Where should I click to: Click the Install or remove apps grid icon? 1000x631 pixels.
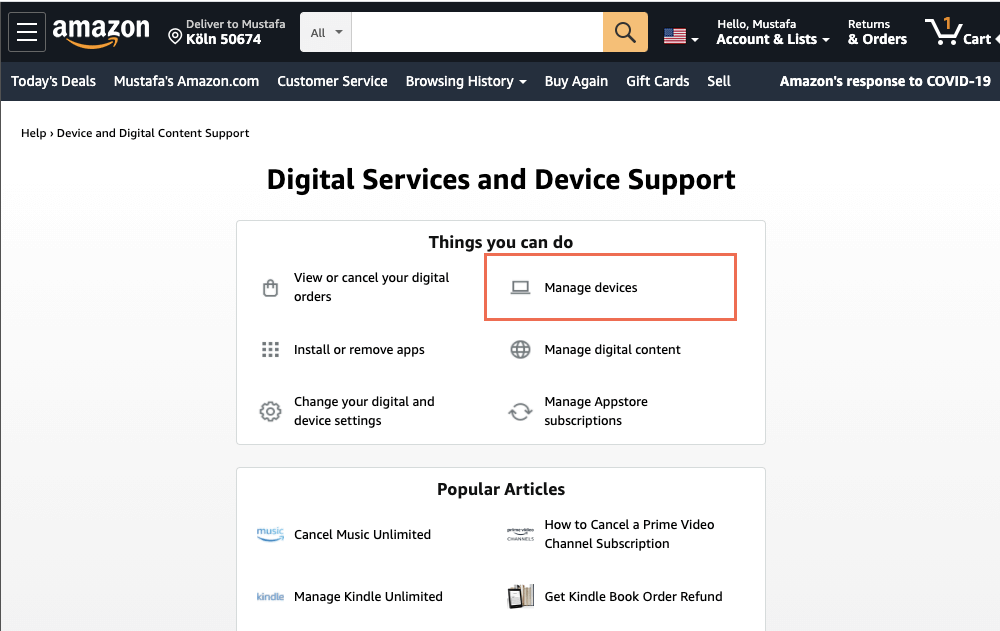pos(269,349)
